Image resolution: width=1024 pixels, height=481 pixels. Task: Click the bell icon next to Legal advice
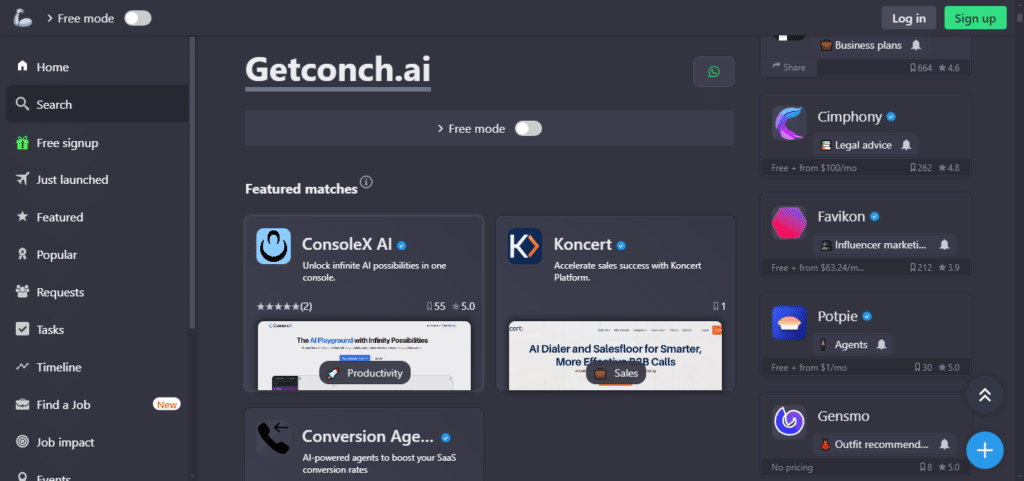[906, 145]
